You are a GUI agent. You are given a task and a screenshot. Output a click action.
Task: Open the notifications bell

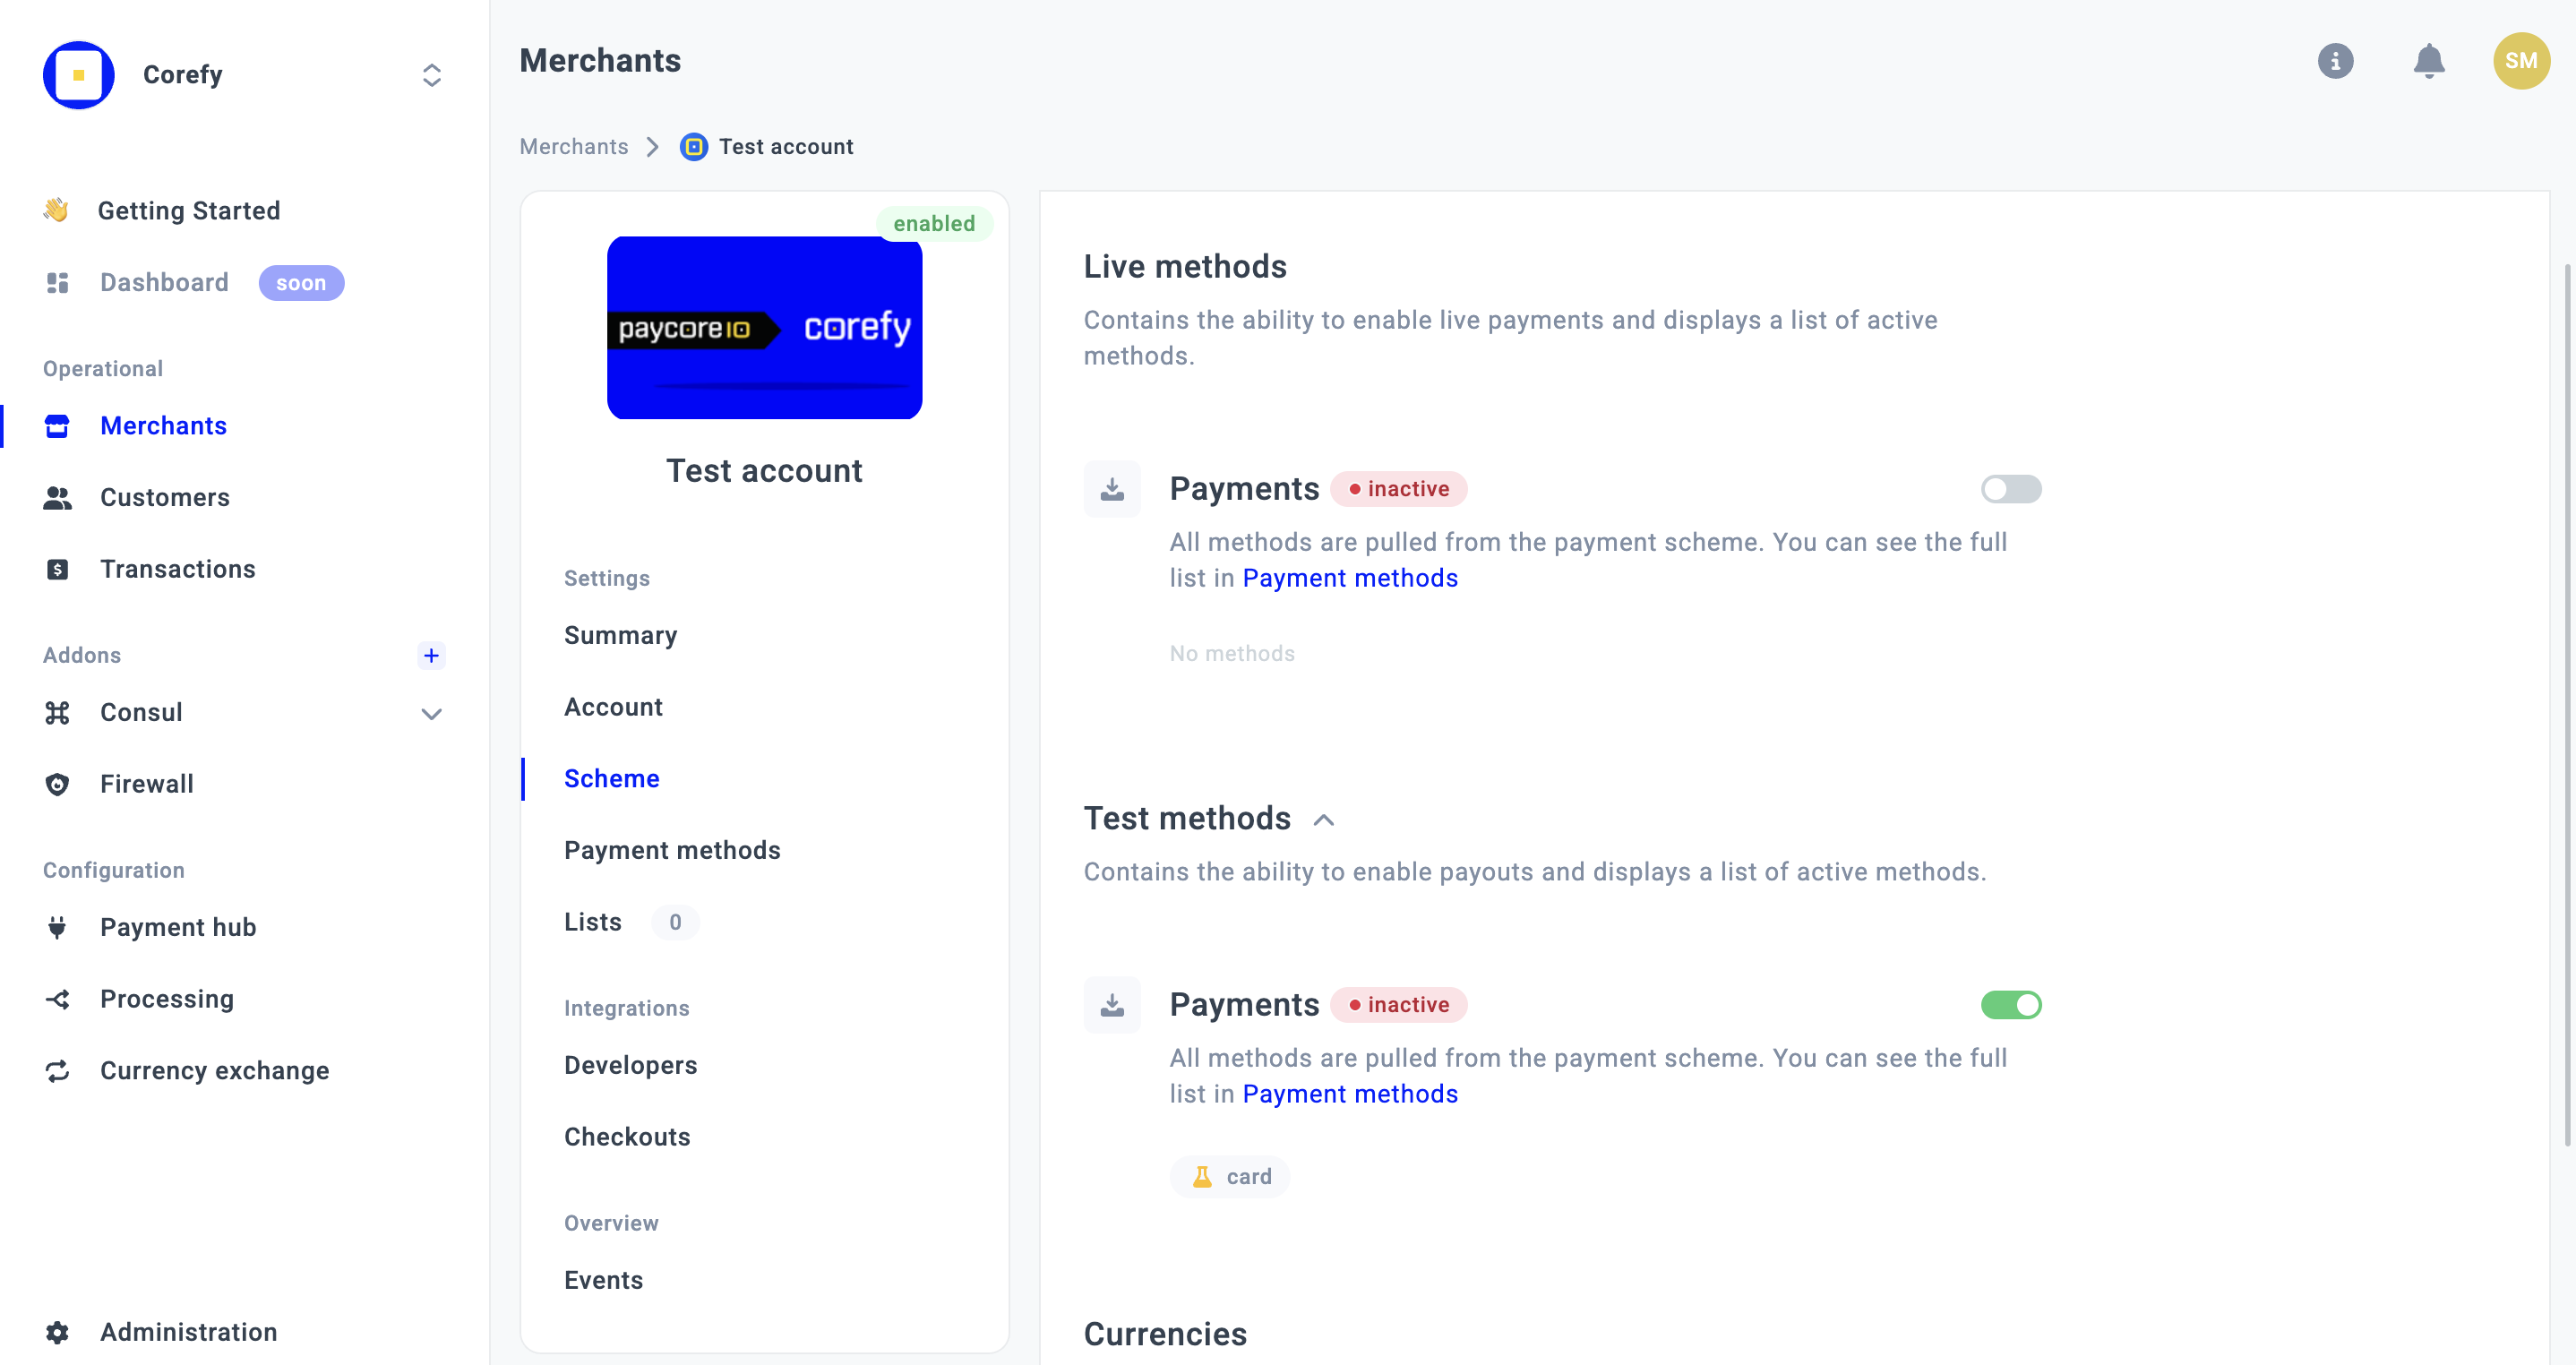pyautogui.click(x=2428, y=61)
